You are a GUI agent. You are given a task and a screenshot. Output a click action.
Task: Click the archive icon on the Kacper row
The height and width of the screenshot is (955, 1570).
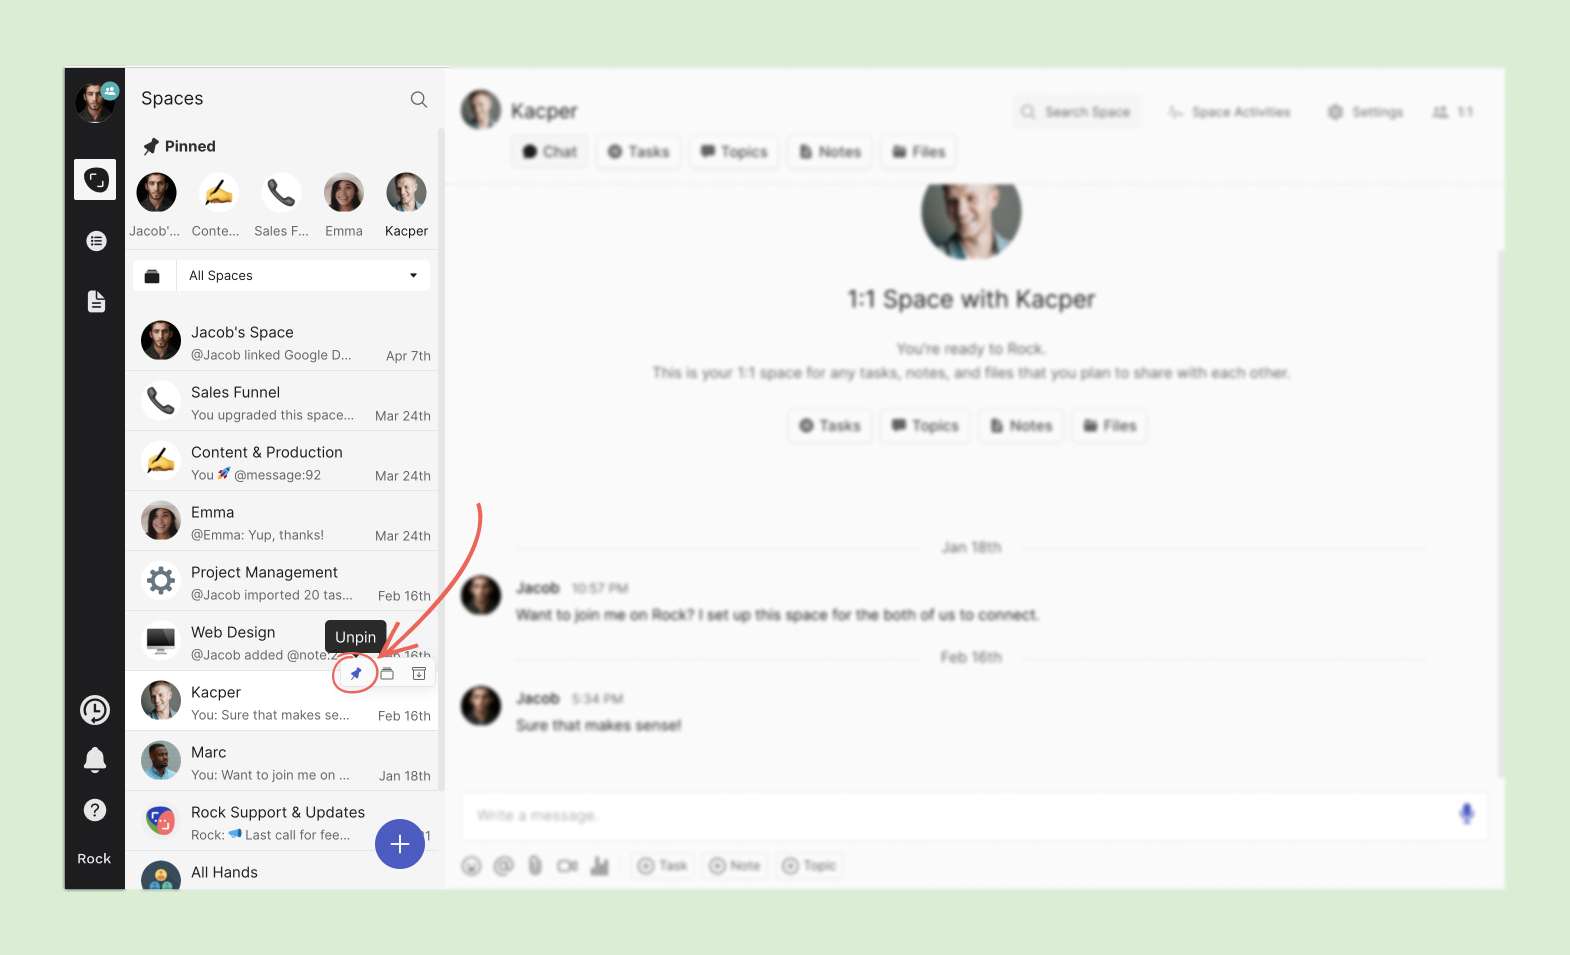click(419, 673)
